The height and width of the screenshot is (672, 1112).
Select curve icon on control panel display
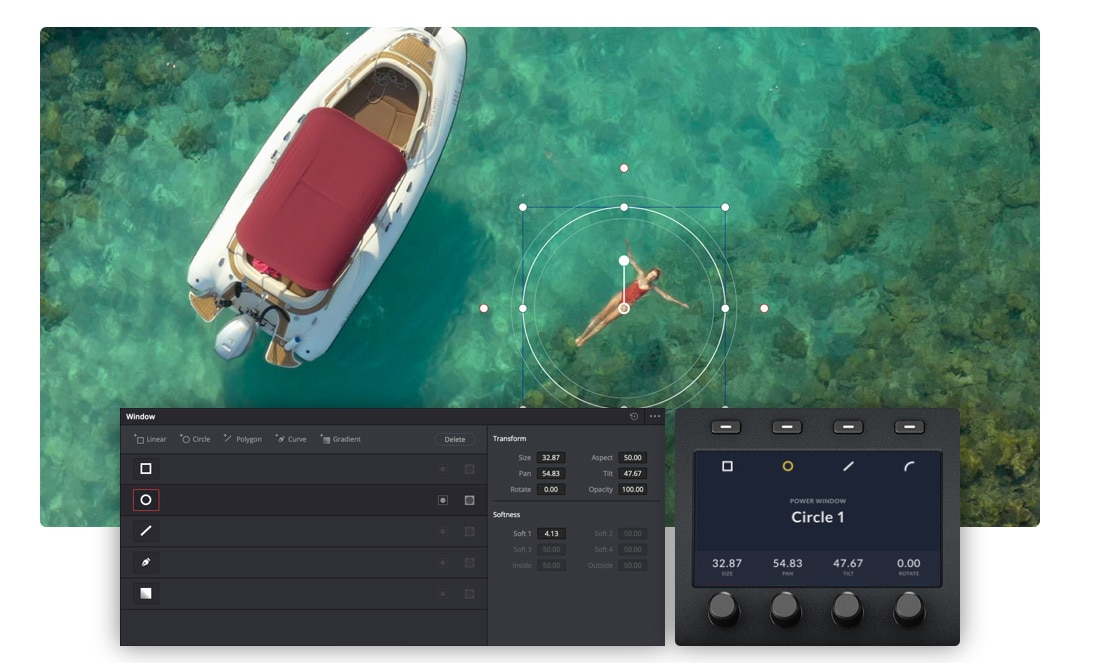(909, 466)
